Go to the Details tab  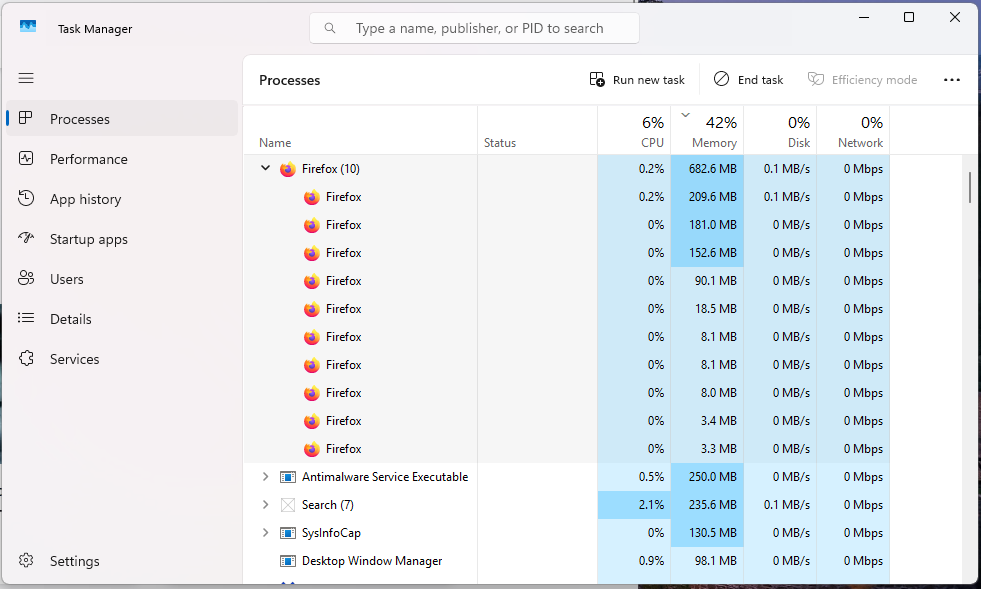click(x=122, y=319)
